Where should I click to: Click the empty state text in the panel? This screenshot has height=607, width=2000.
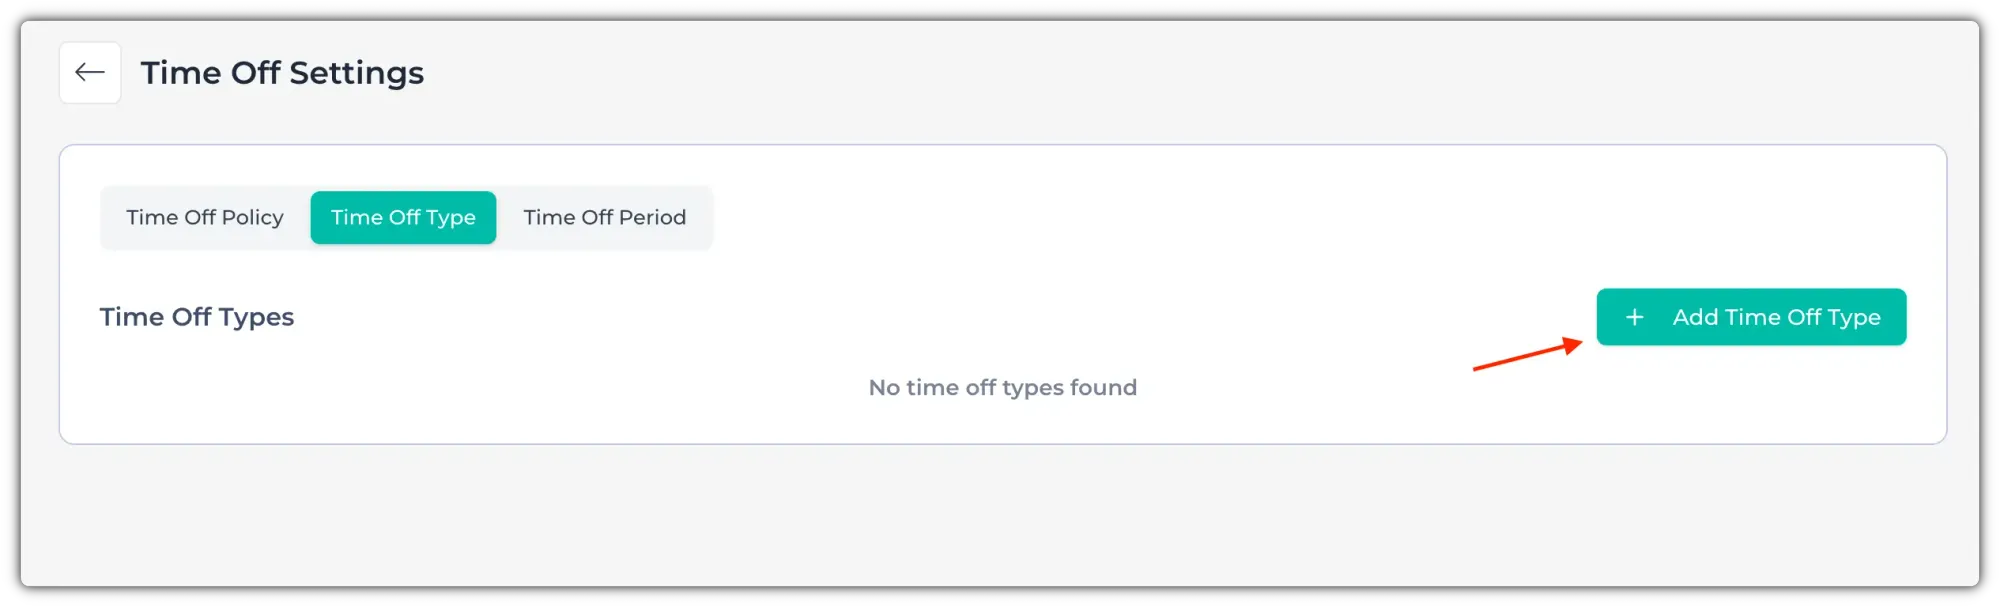(1002, 387)
